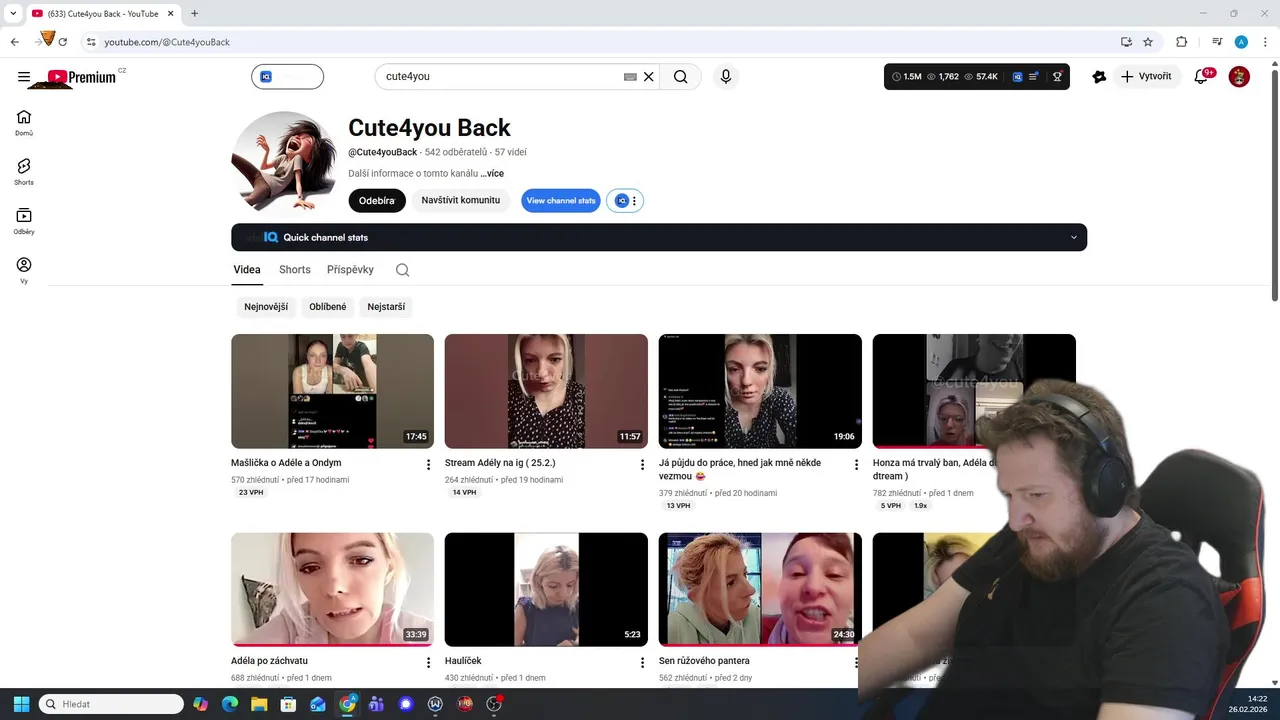Reload the page
The width and height of the screenshot is (1280, 720).
63,42
